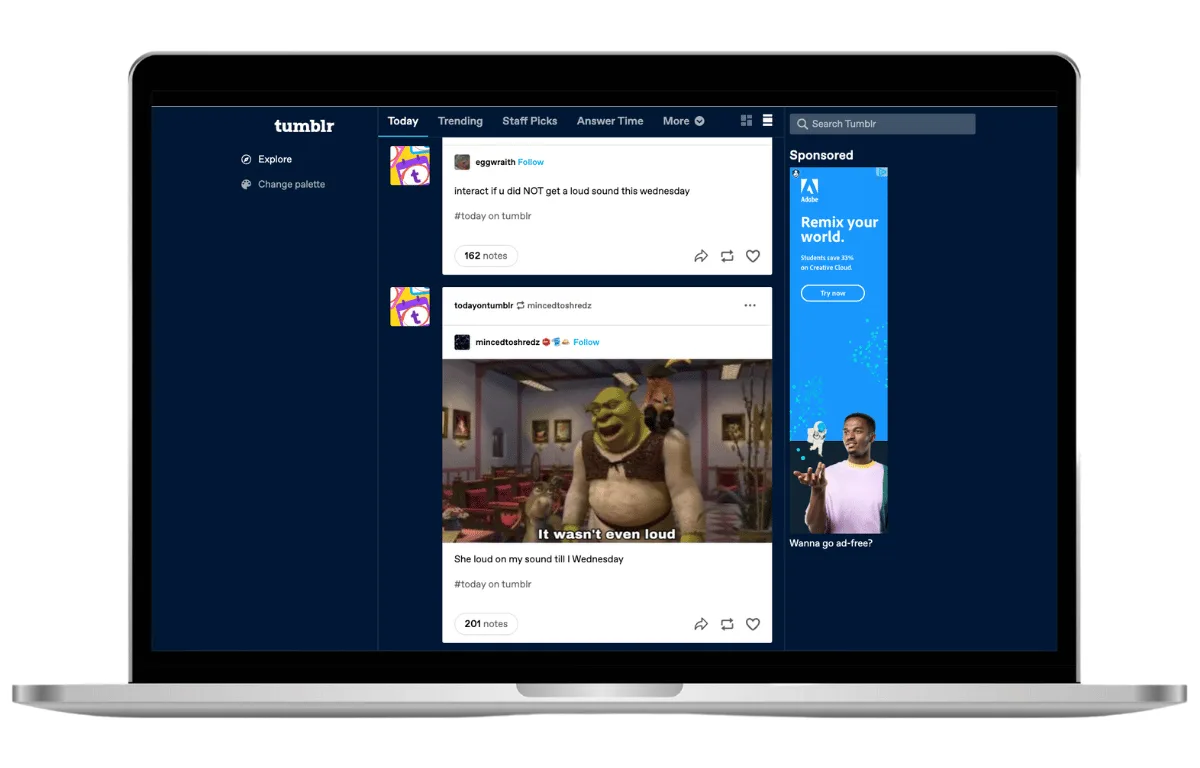This screenshot has height=768, width=1200.
Task: Click #today on tumblr tag in eggwraith post
Action: click(493, 216)
